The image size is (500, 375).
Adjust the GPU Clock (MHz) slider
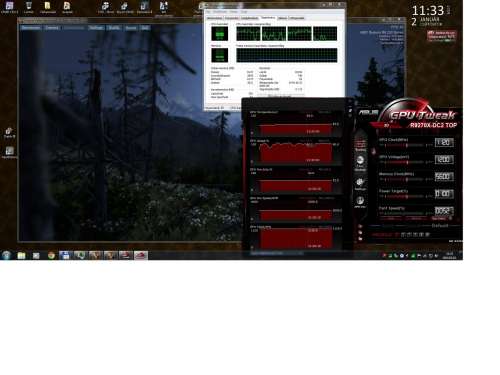click(x=406, y=145)
